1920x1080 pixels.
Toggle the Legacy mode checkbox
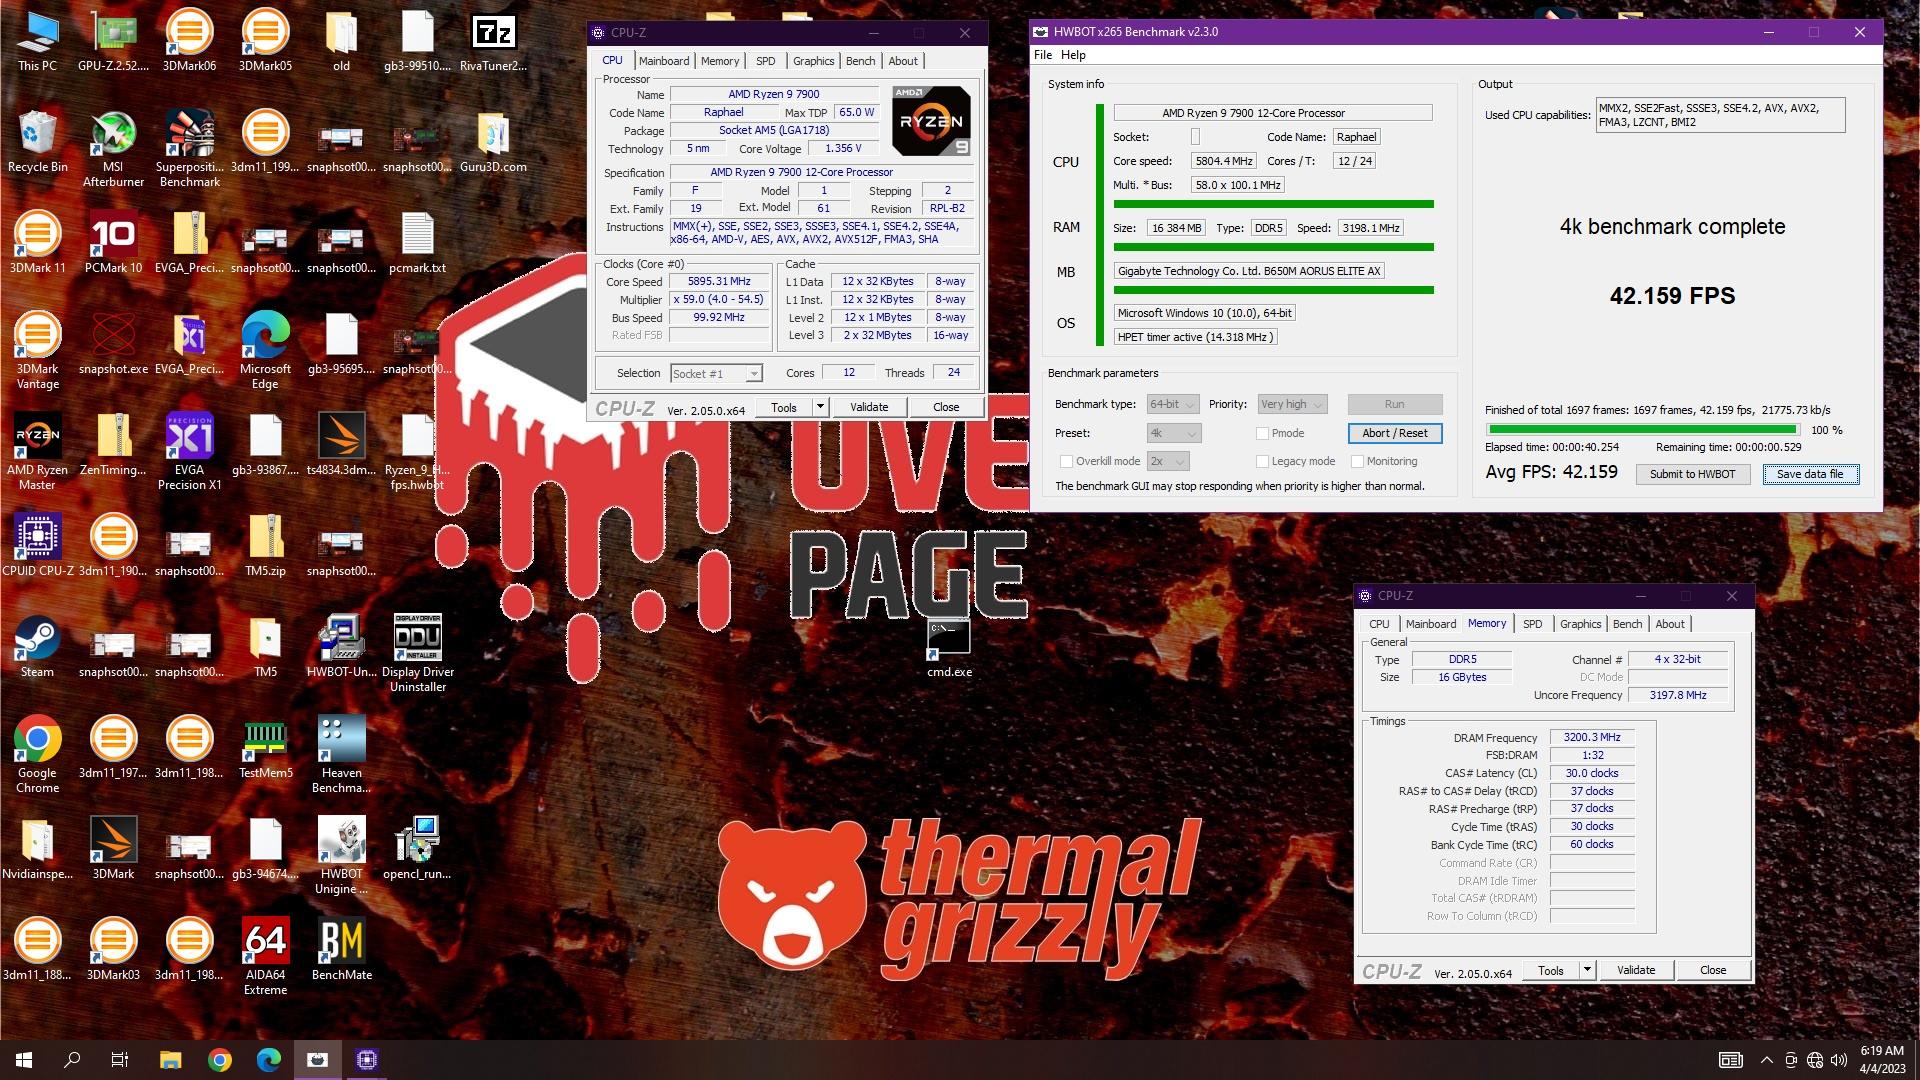(1262, 461)
